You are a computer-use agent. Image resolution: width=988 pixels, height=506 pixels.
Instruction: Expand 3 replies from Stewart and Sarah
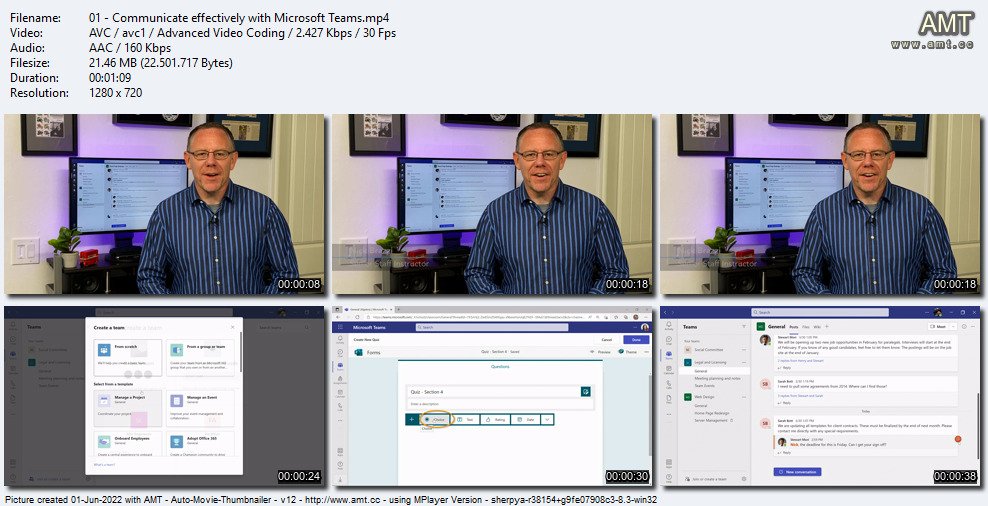(x=800, y=395)
